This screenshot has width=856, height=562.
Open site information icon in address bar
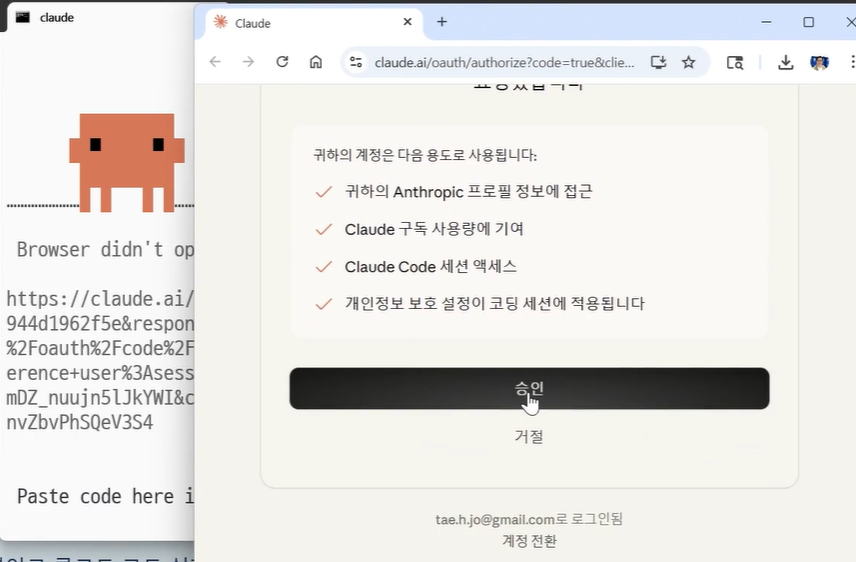tap(356, 62)
